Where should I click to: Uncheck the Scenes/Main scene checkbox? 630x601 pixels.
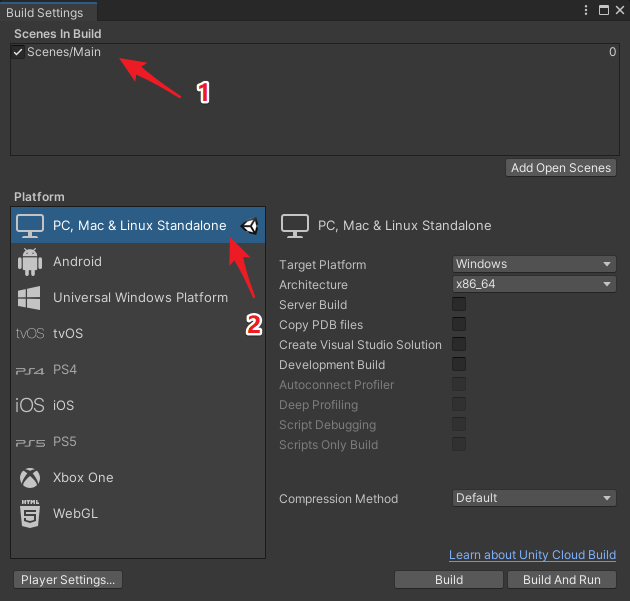18,52
